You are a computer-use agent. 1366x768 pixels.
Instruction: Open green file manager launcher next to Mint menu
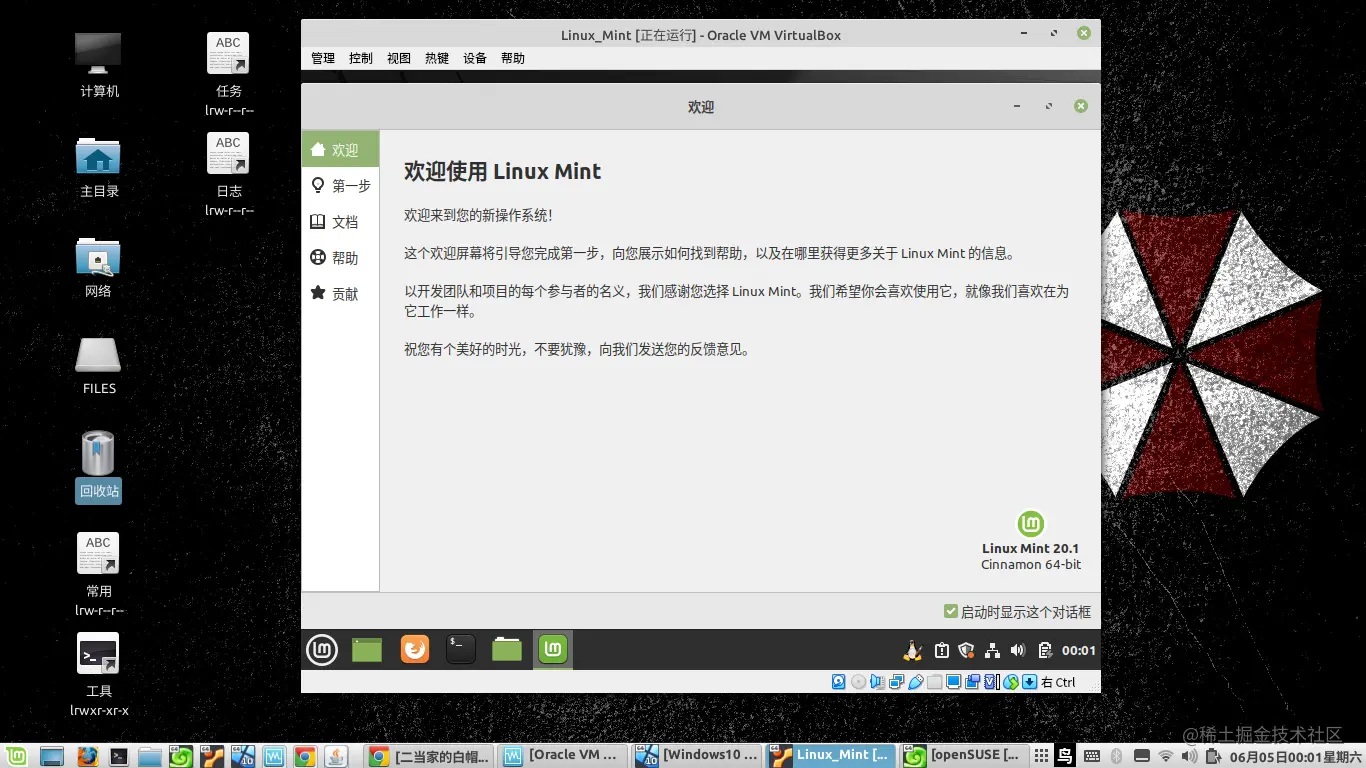[367, 650]
